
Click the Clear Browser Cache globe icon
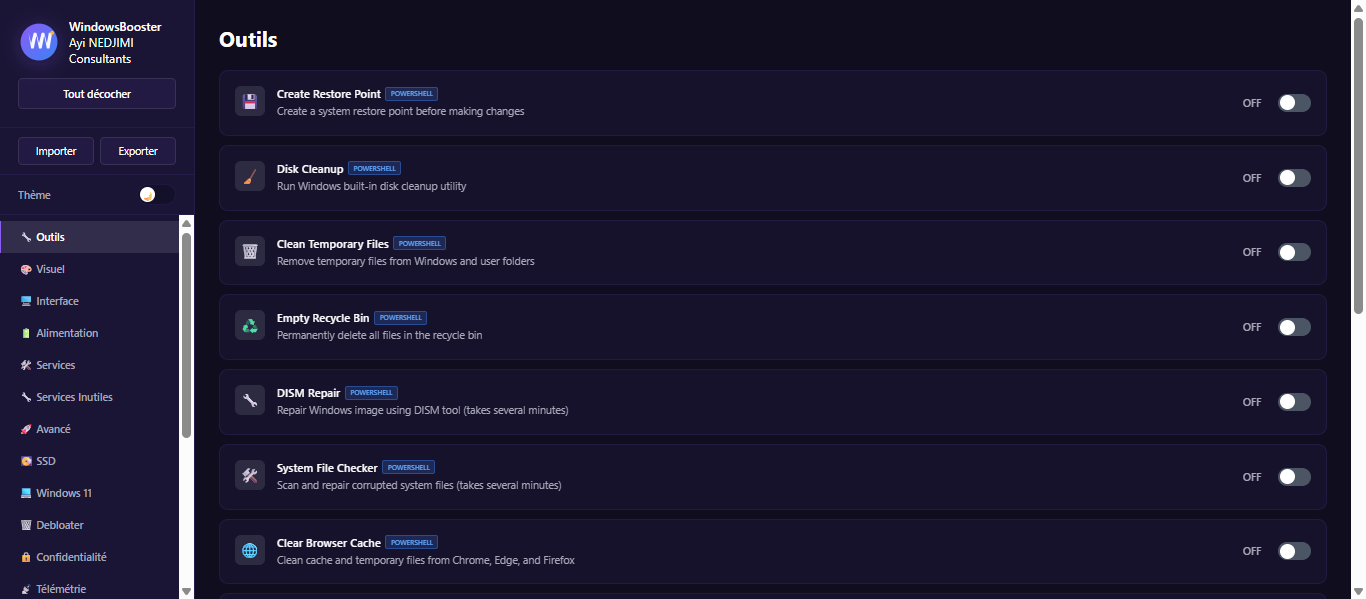(249, 549)
